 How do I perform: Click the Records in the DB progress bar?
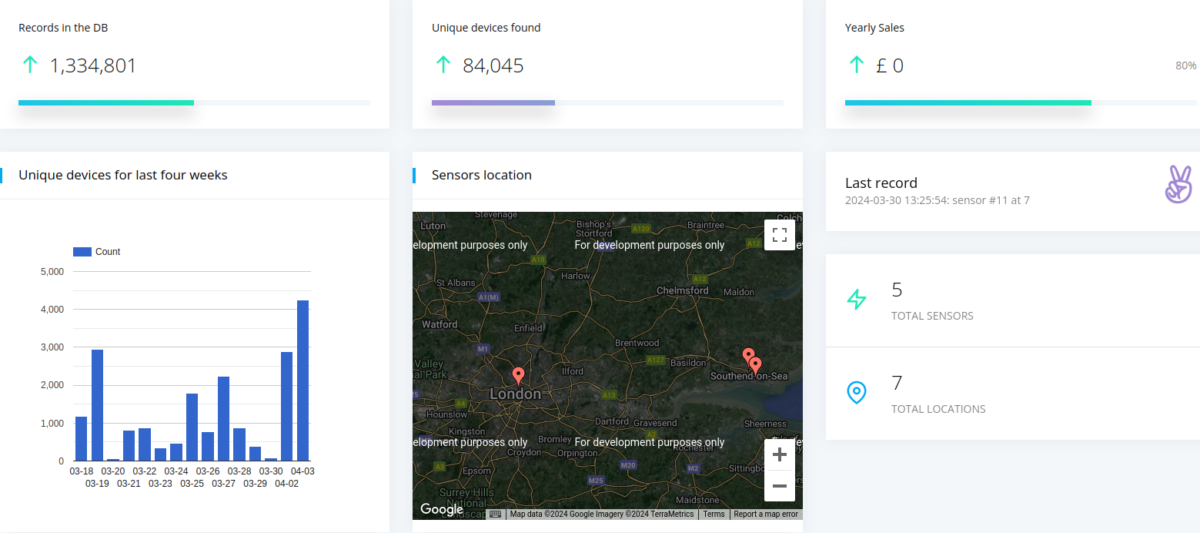pos(194,102)
